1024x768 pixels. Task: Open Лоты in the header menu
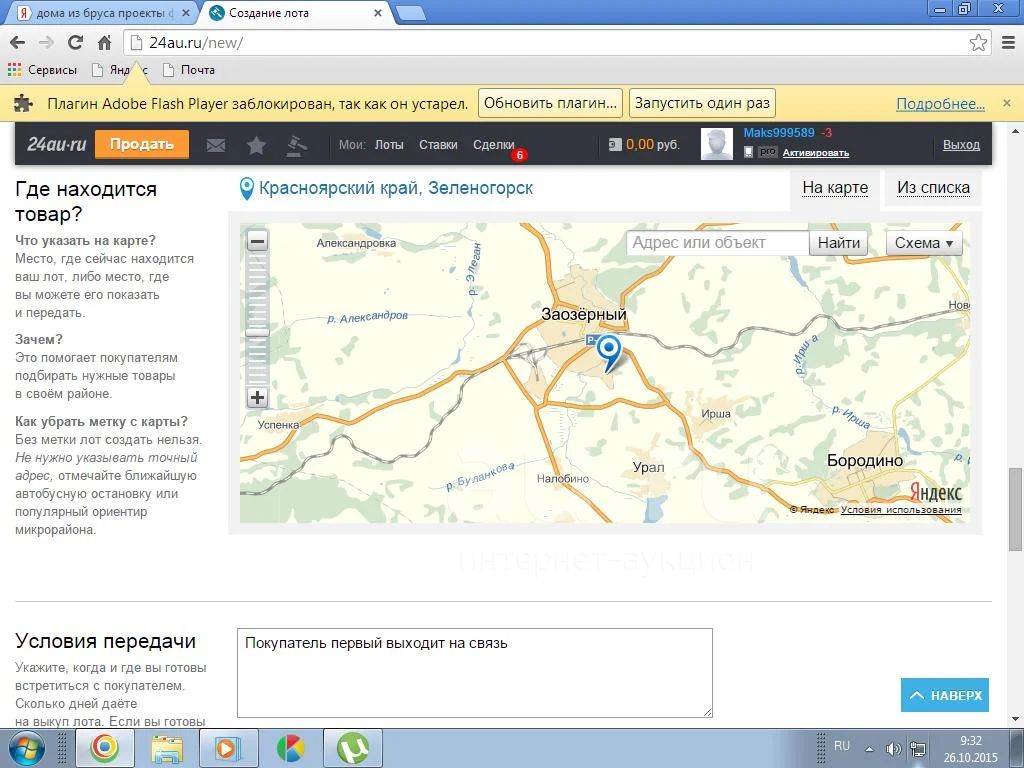pyautogui.click(x=389, y=145)
